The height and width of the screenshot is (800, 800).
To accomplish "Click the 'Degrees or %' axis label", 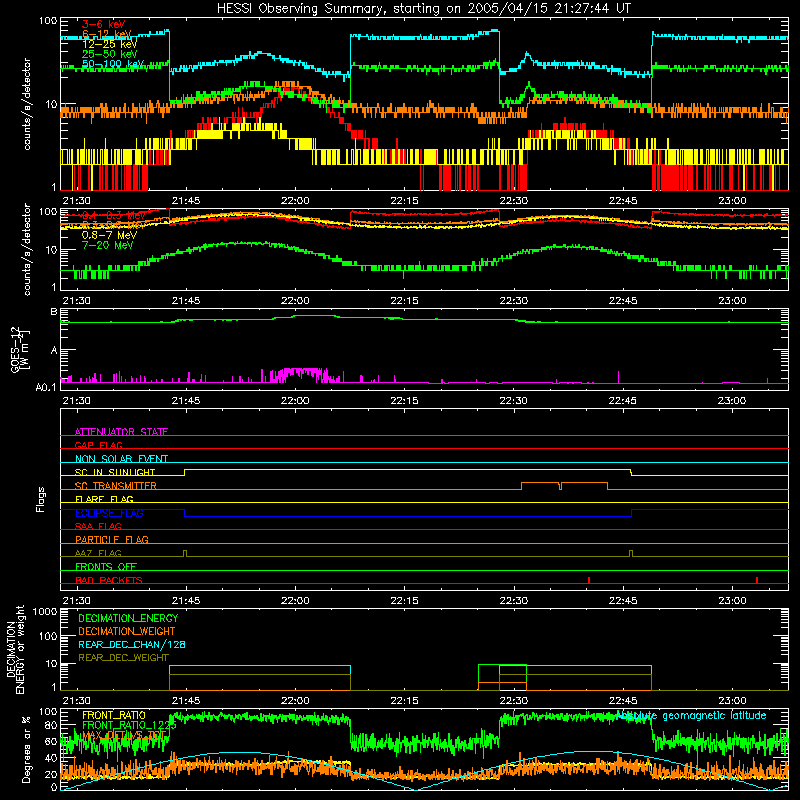I will point(26,749).
